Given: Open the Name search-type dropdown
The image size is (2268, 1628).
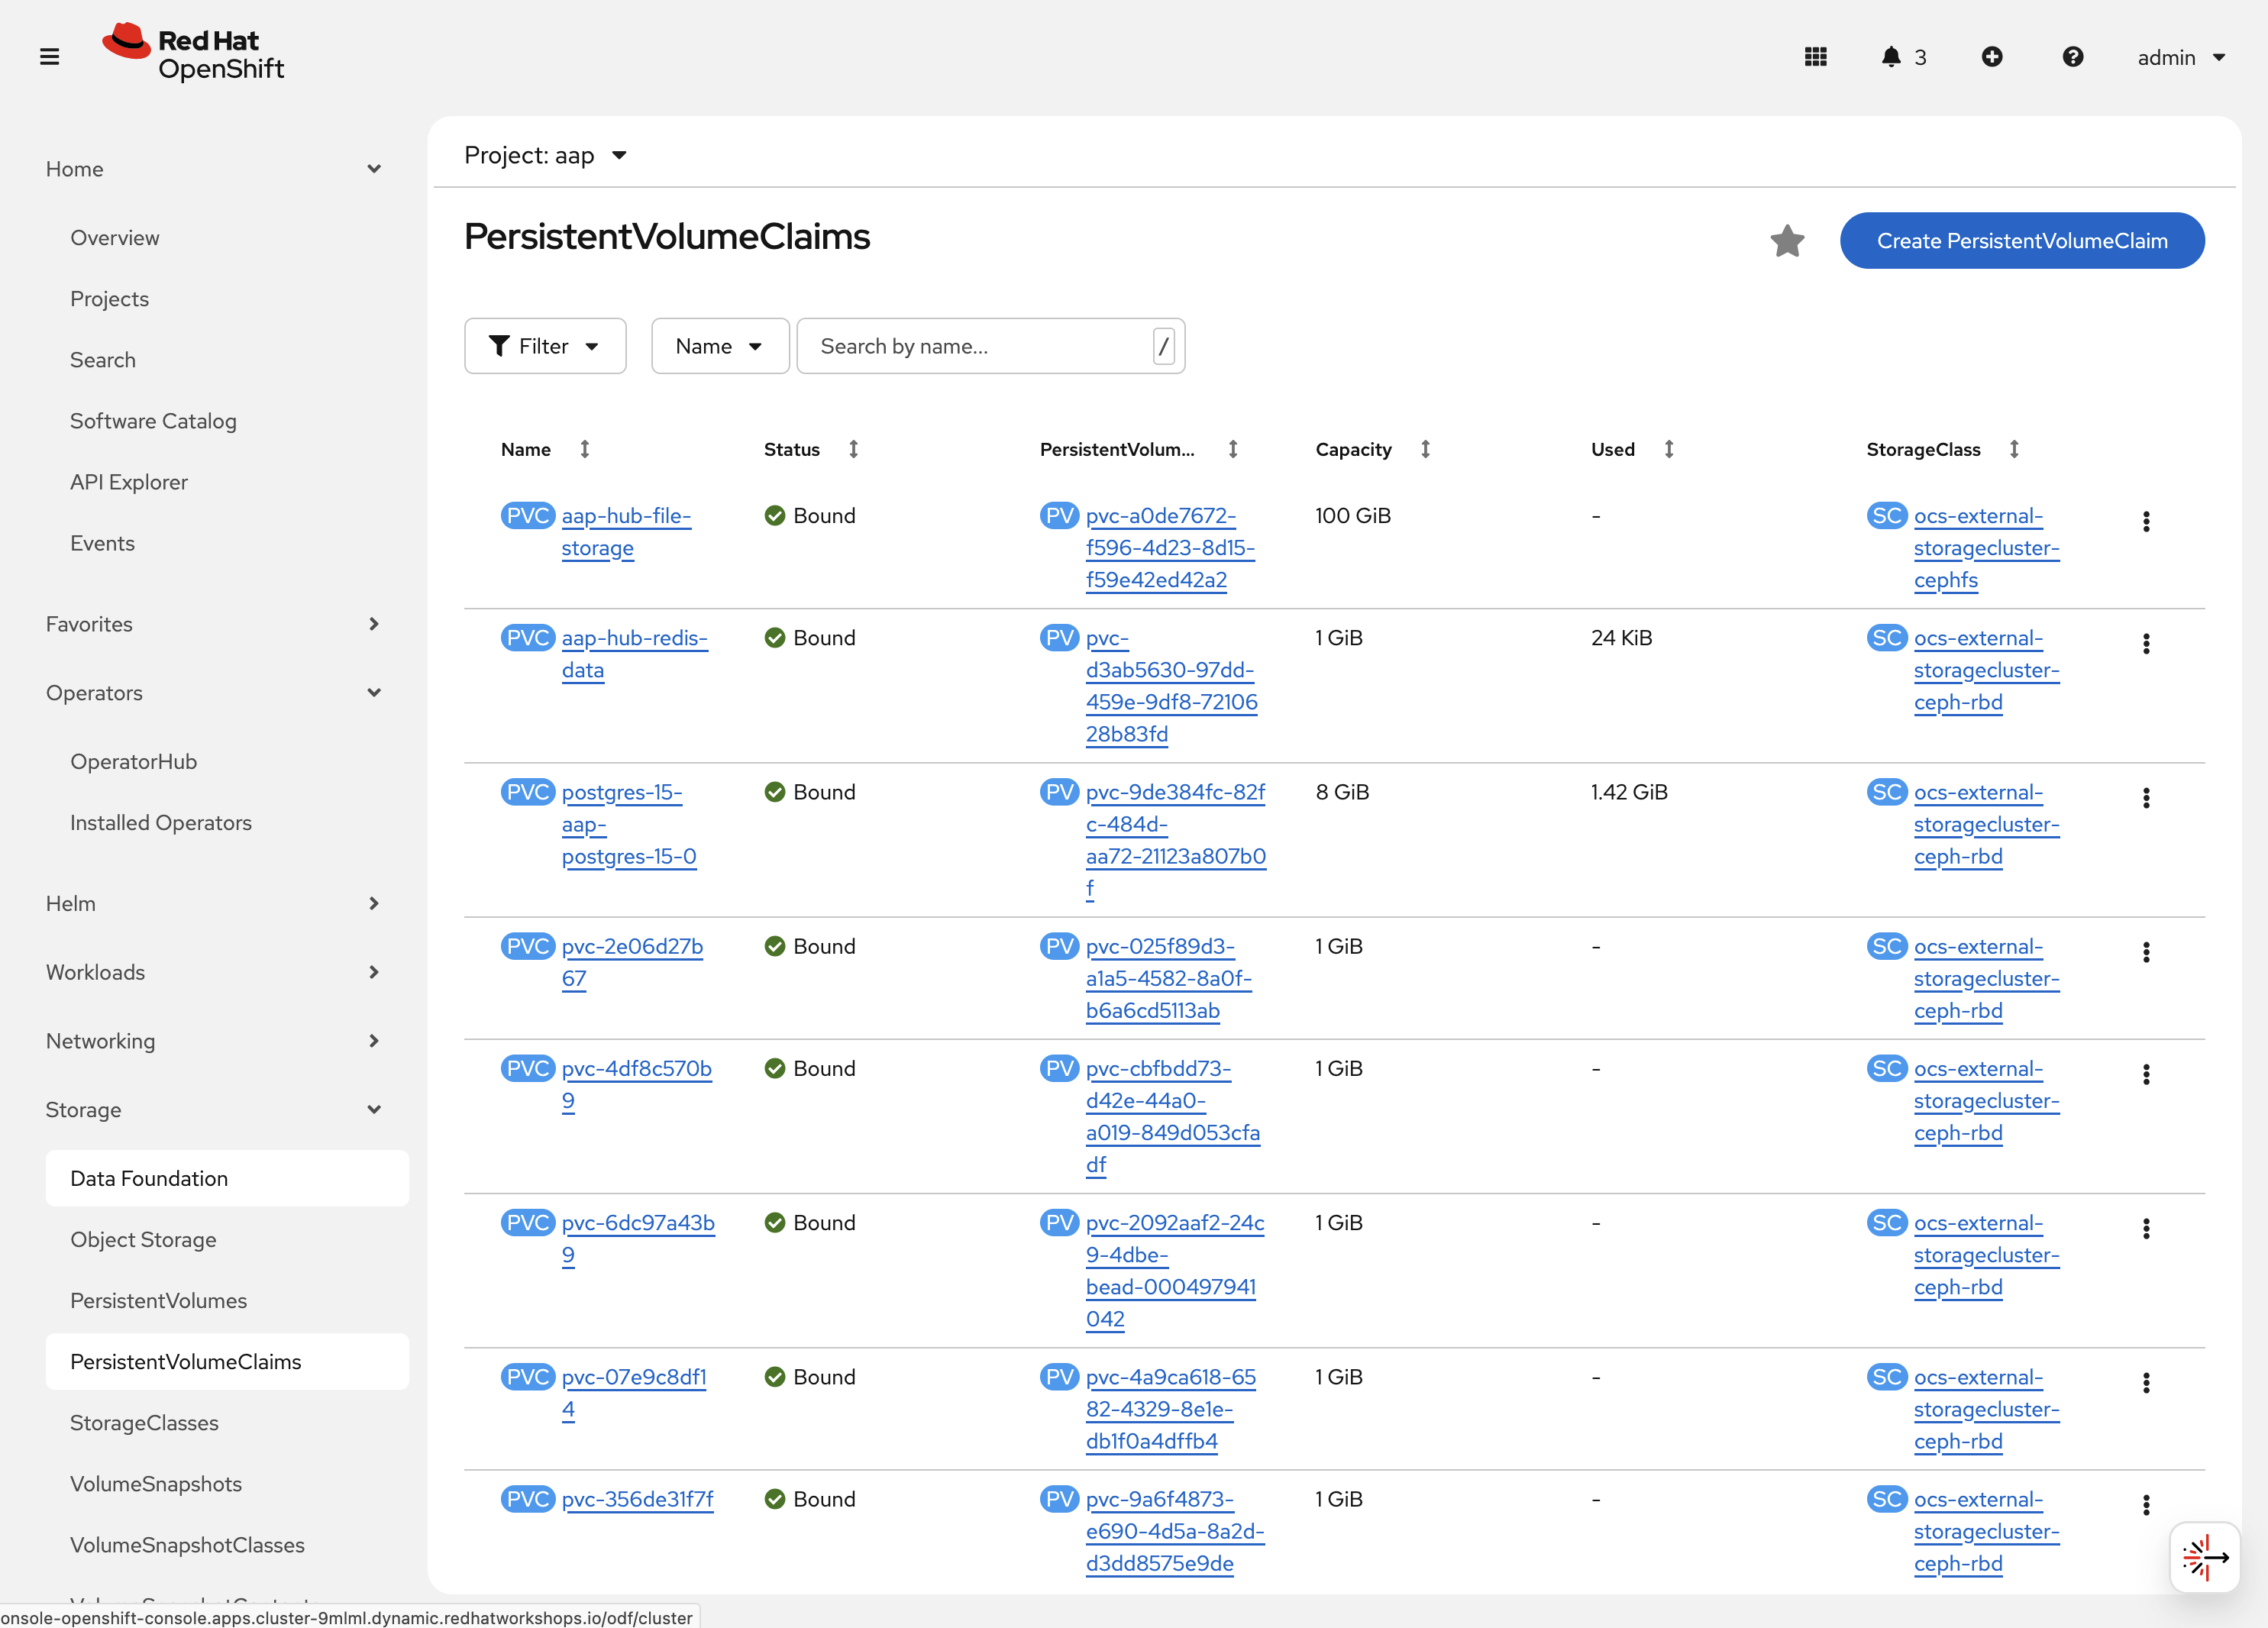Looking at the screenshot, I should [x=719, y=346].
